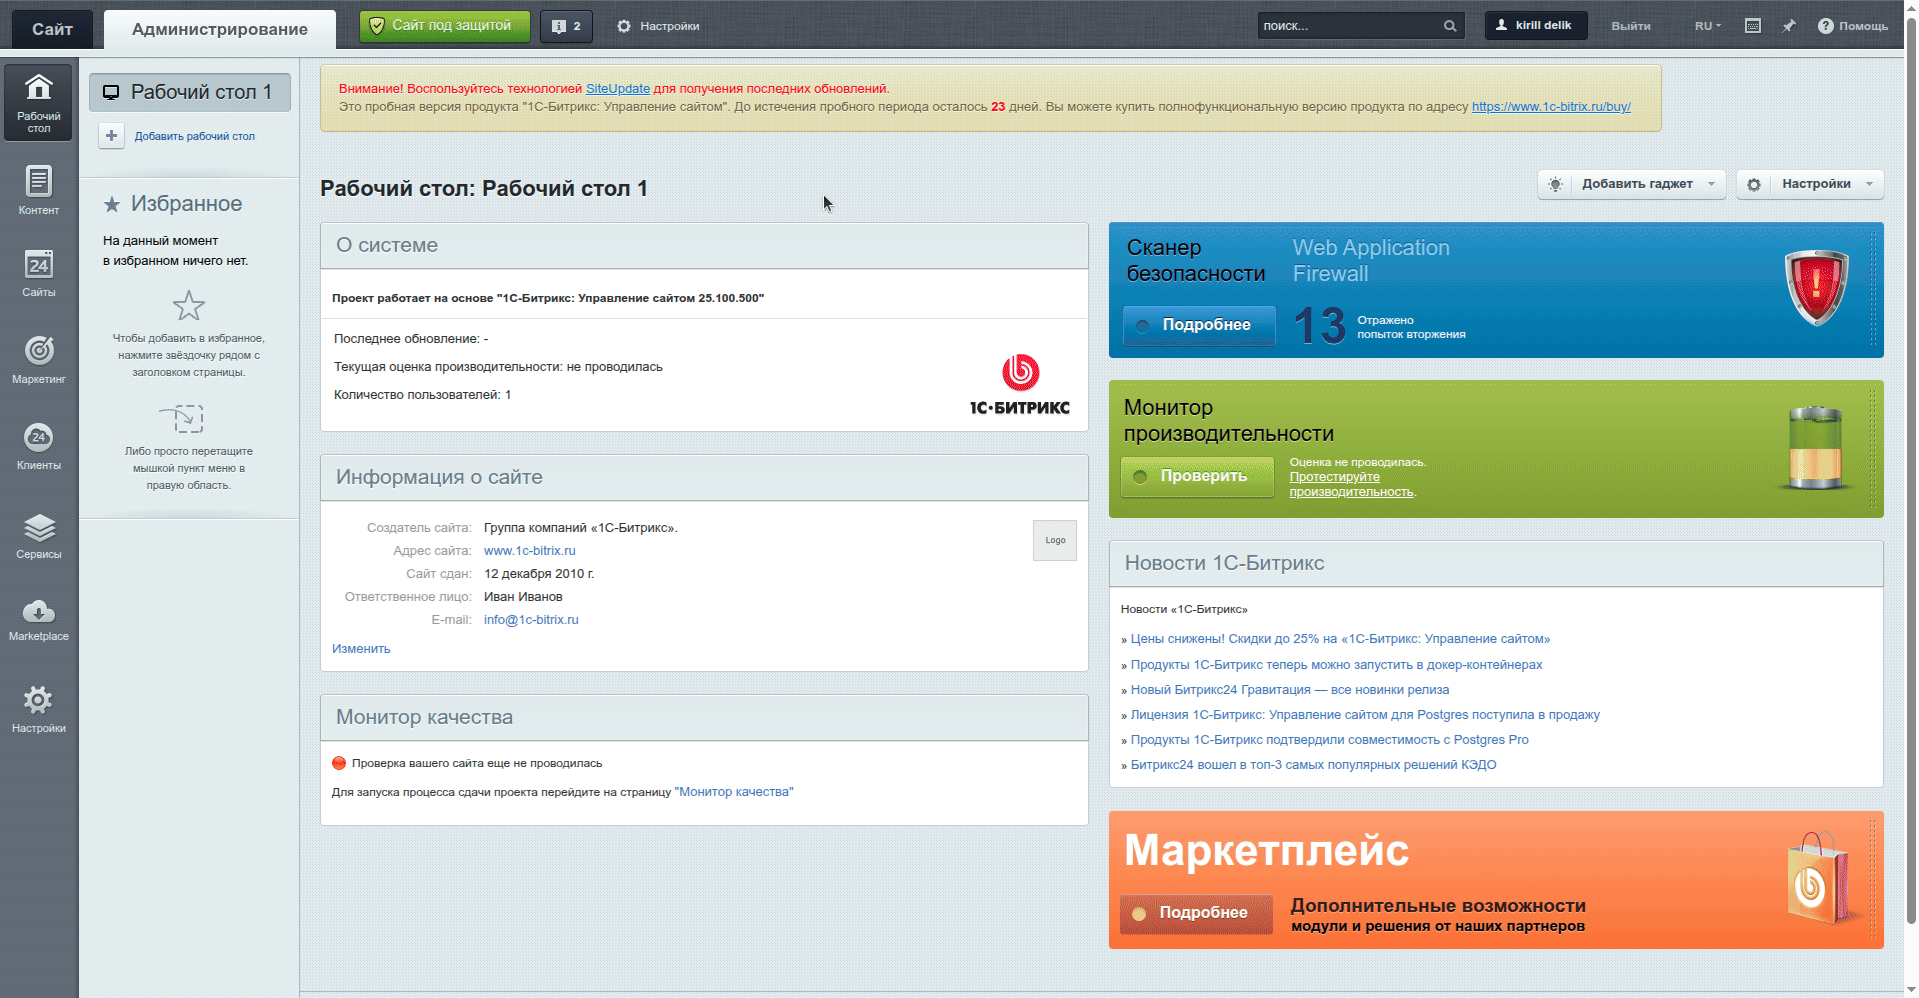This screenshot has width=1919, height=998.
Task: Click Подробнее in the Маркетплейс banner
Action: (1196, 913)
